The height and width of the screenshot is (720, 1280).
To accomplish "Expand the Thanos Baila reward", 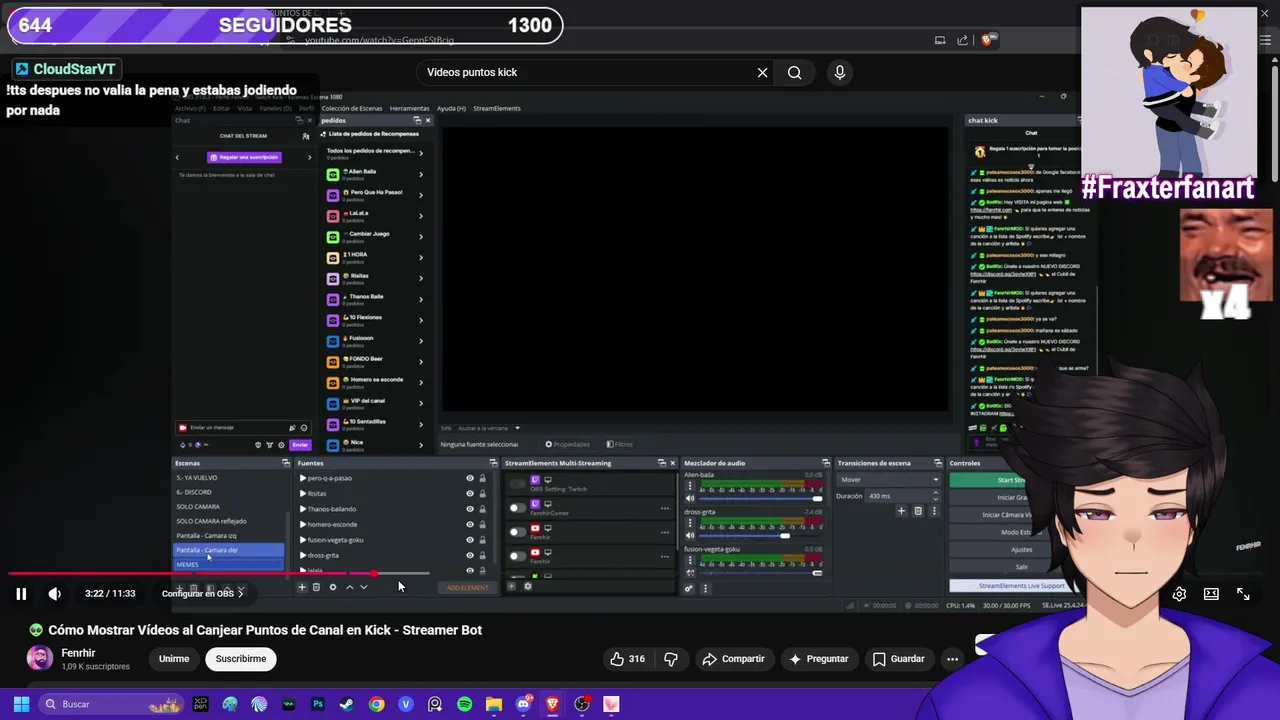I will (x=420, y=299).
